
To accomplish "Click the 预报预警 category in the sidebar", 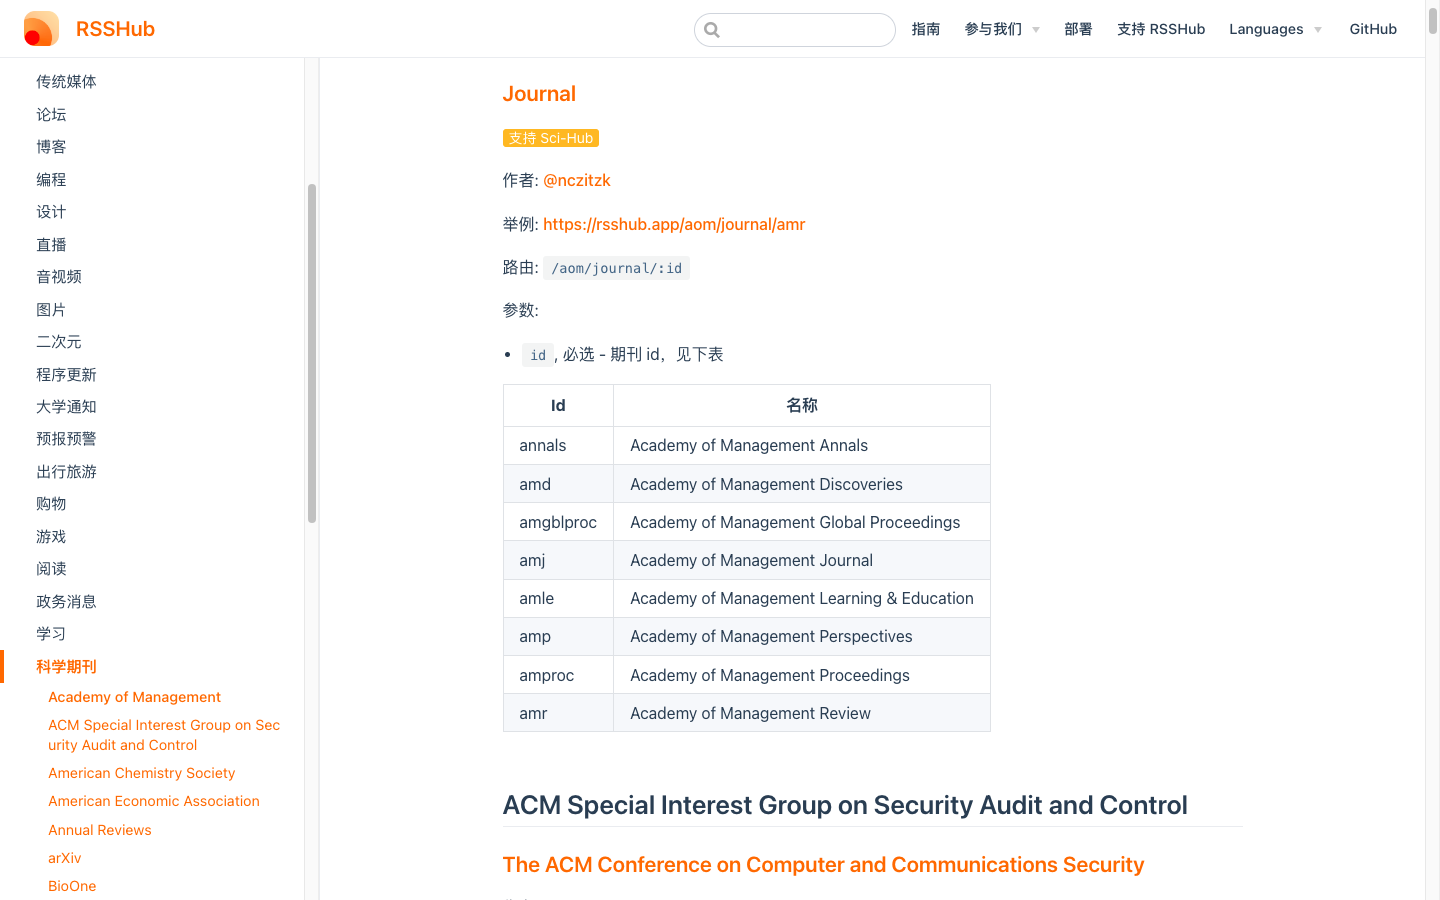I will (x=66, y=438).
